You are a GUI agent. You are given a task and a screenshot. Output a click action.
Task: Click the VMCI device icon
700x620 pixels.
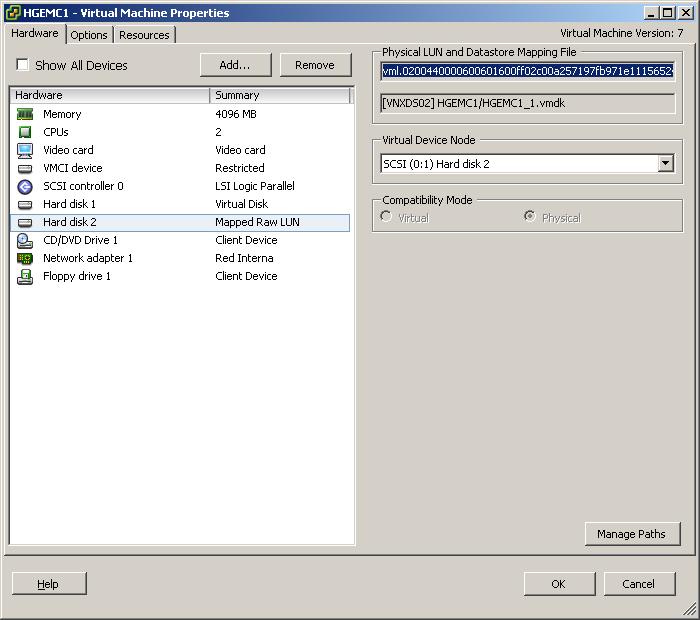[25, 169]
